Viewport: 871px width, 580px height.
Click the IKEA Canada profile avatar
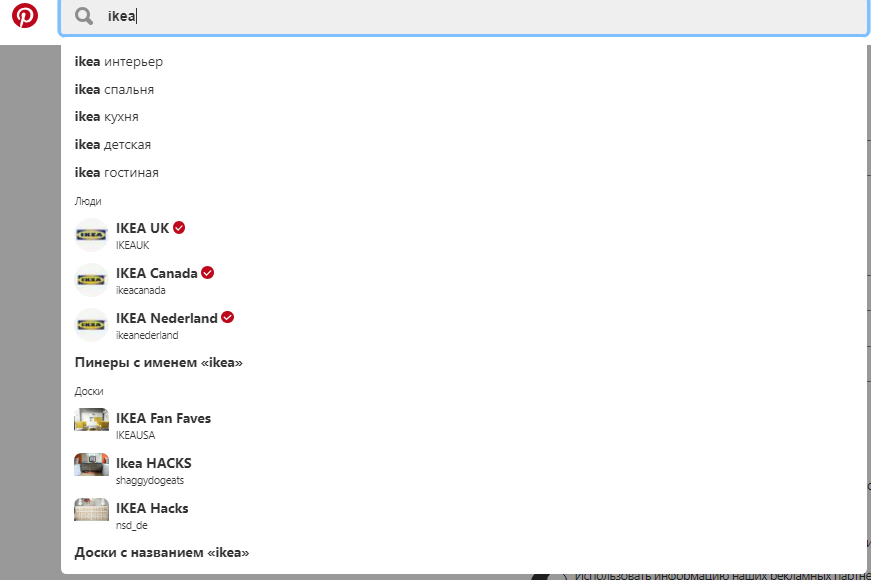coord(91,280)
